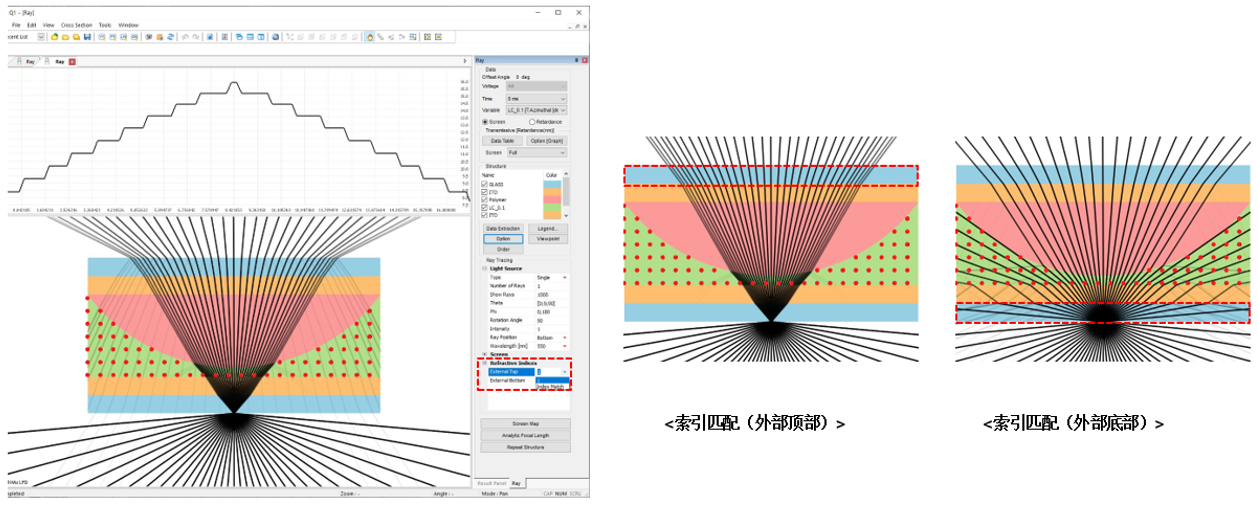This screenshot has width=1257, height=507.
Task: Open the Cross Section menu
Action: 75,25
